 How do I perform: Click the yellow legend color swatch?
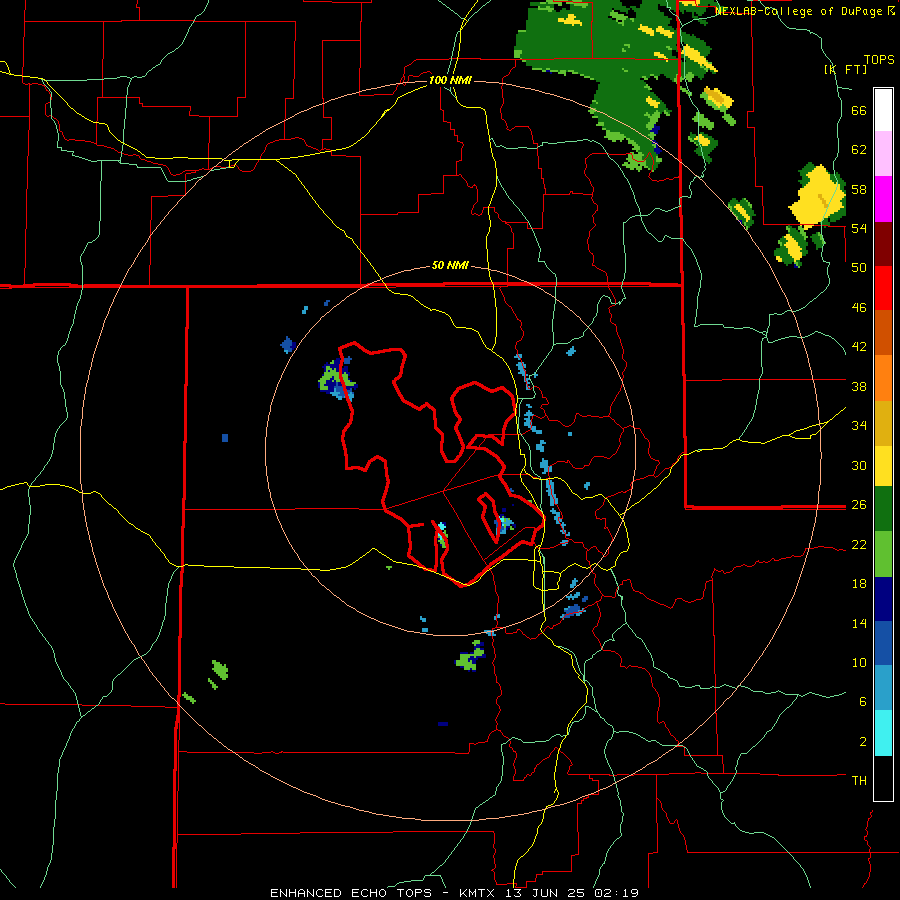[883, 465]
